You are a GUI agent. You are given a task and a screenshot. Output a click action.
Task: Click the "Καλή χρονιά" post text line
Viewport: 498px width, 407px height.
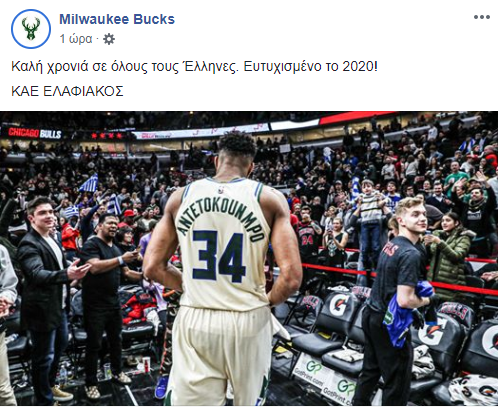pos(194,67)
